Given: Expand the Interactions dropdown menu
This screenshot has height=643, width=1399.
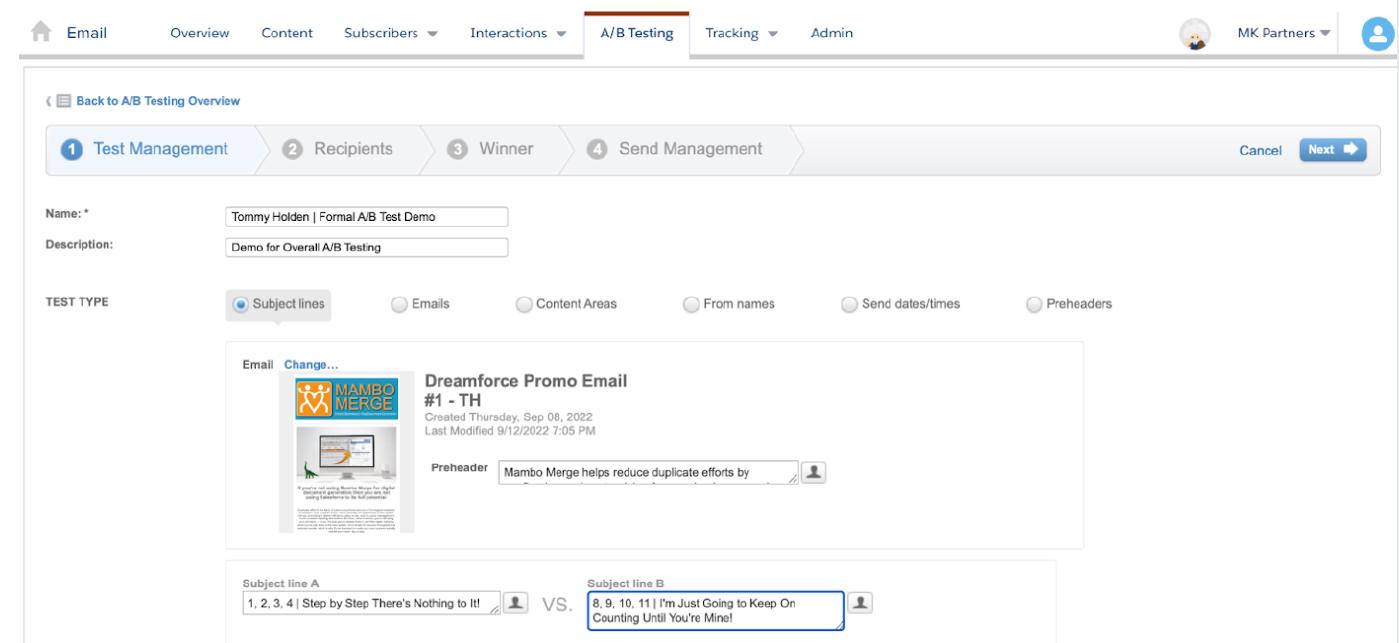Looking at the screenshot, I should point(518,33).
